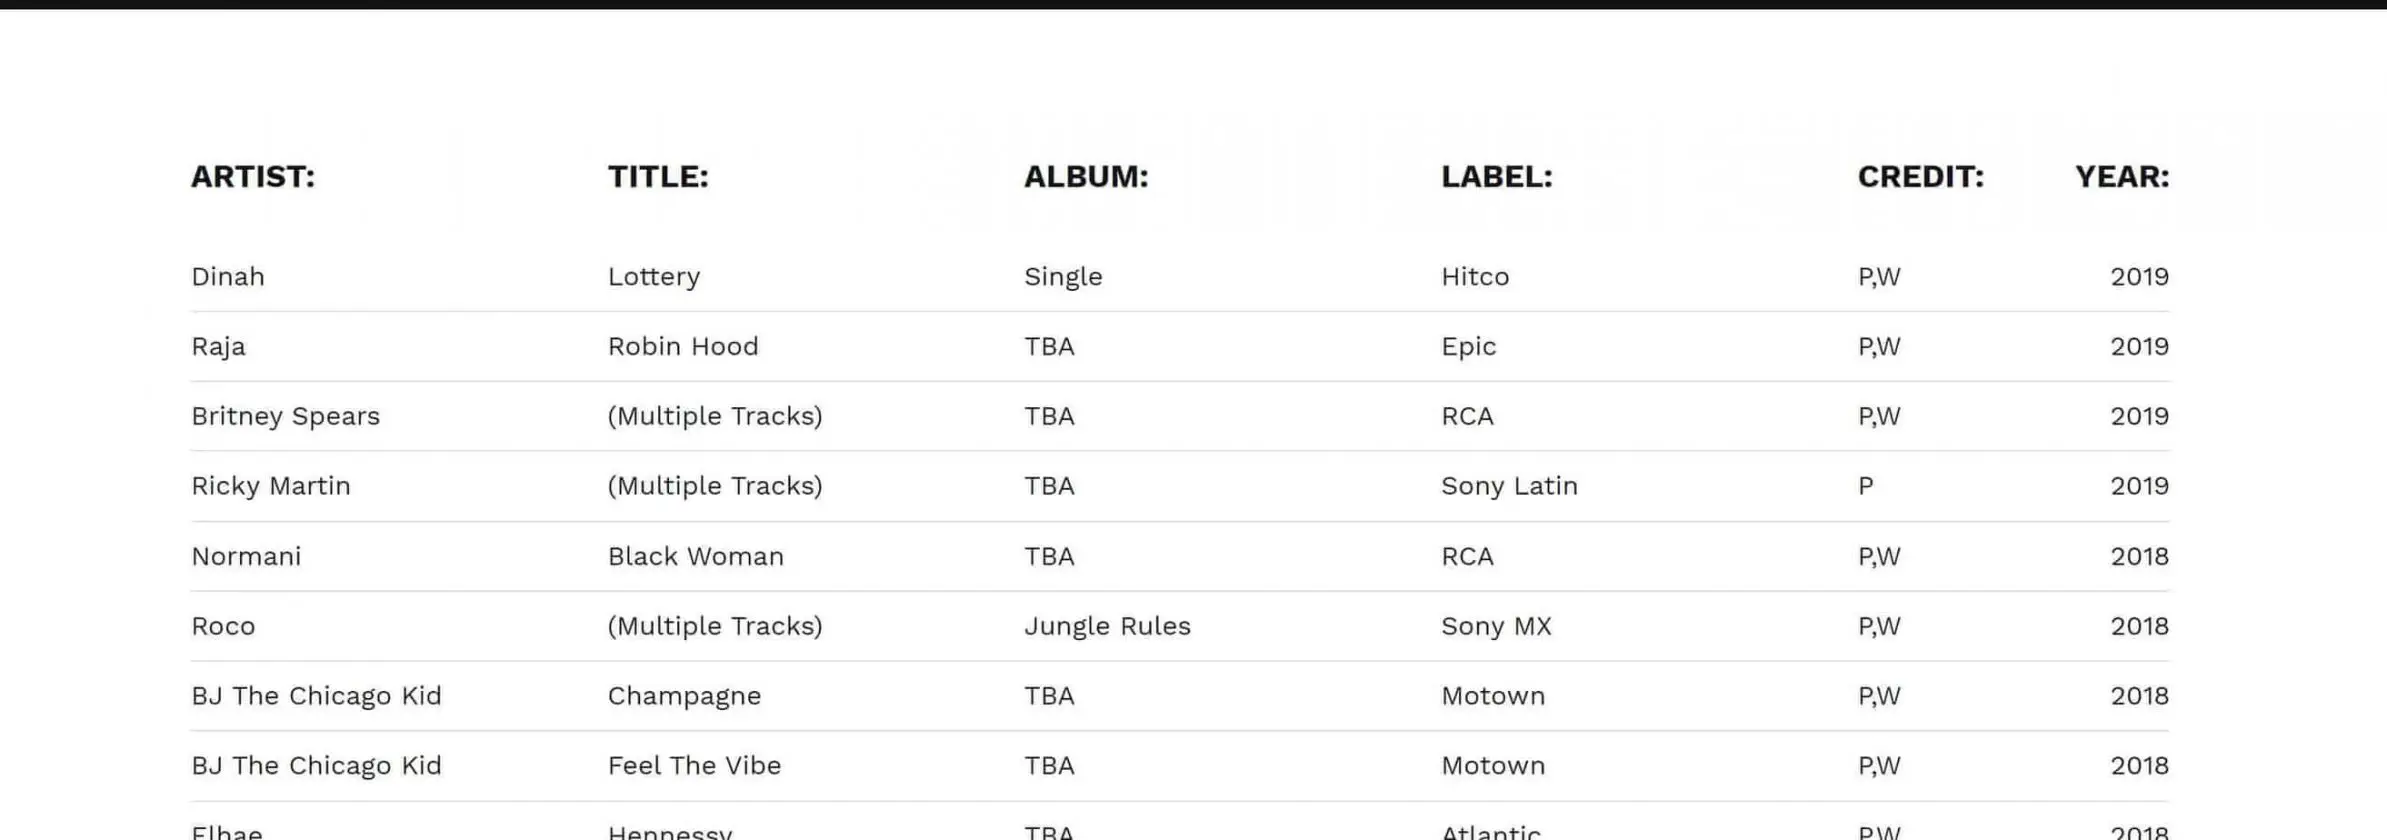Click the Normani artist entry
This screenshot has height=840, width=2387.
[246, 556]
